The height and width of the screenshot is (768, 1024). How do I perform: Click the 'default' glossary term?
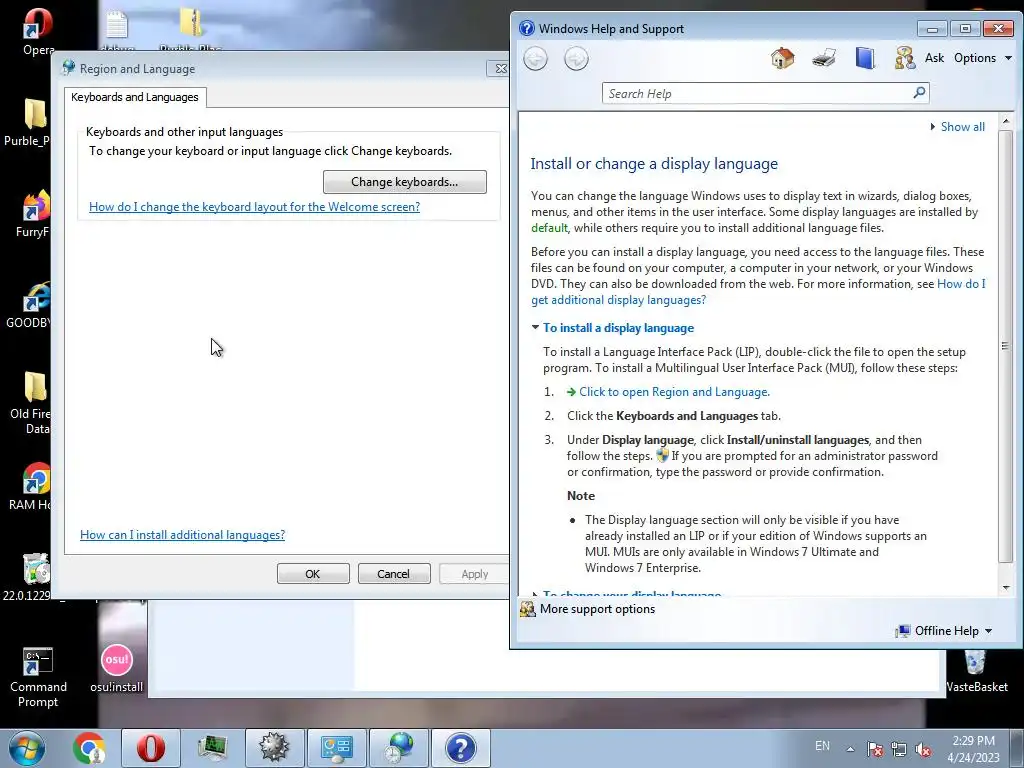[549, 228]
